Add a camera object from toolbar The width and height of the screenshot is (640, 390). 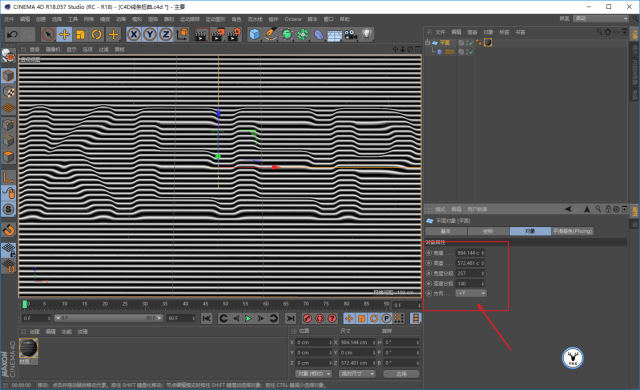(x=351, y=35)
